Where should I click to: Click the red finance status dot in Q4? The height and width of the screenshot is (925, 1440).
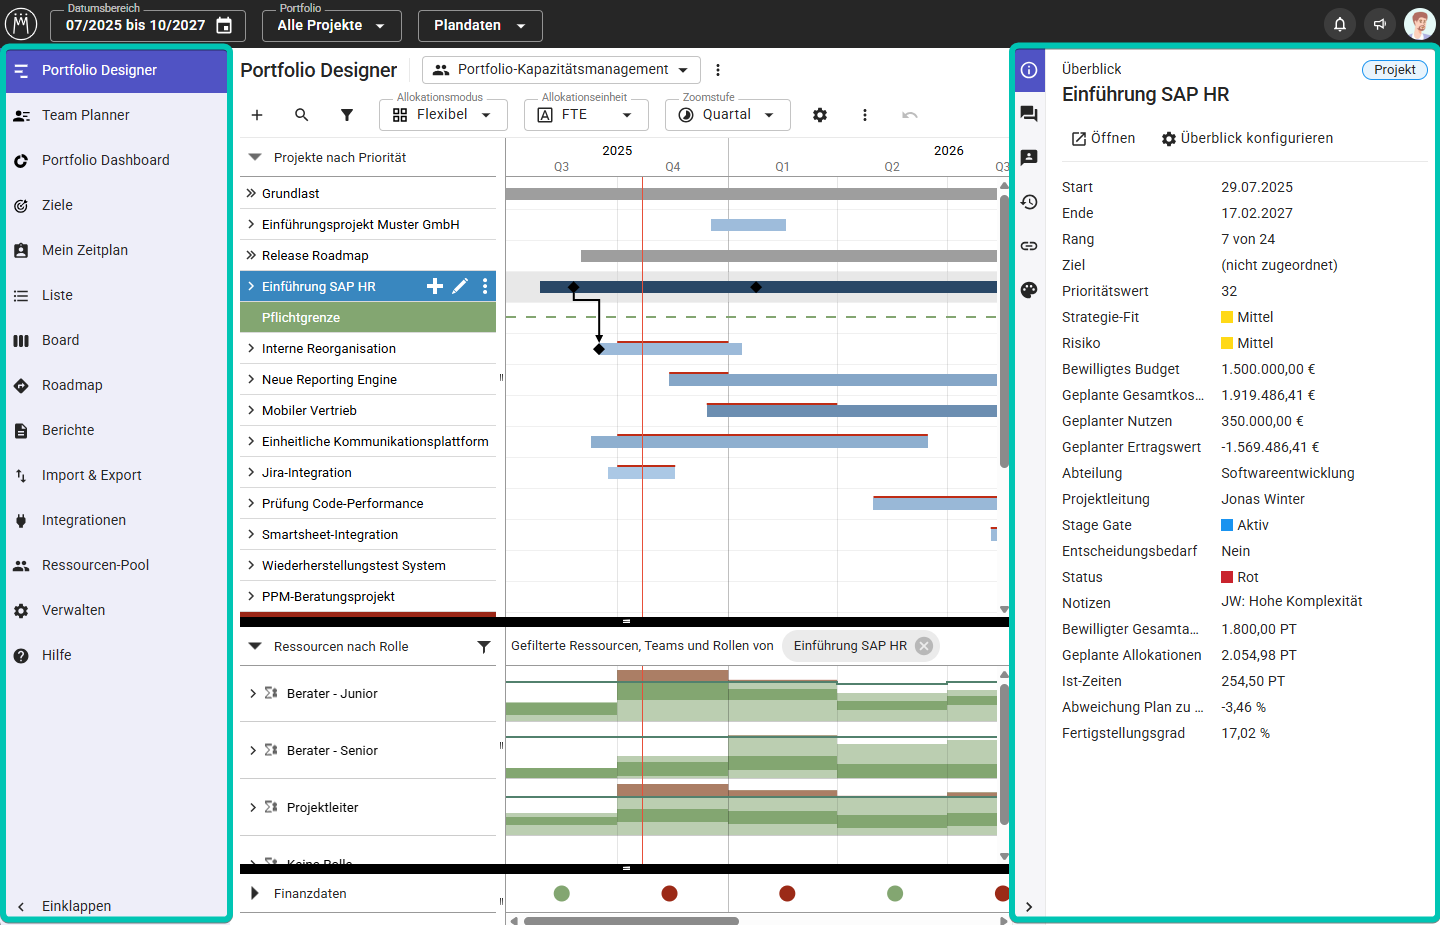tap(670, 893)
